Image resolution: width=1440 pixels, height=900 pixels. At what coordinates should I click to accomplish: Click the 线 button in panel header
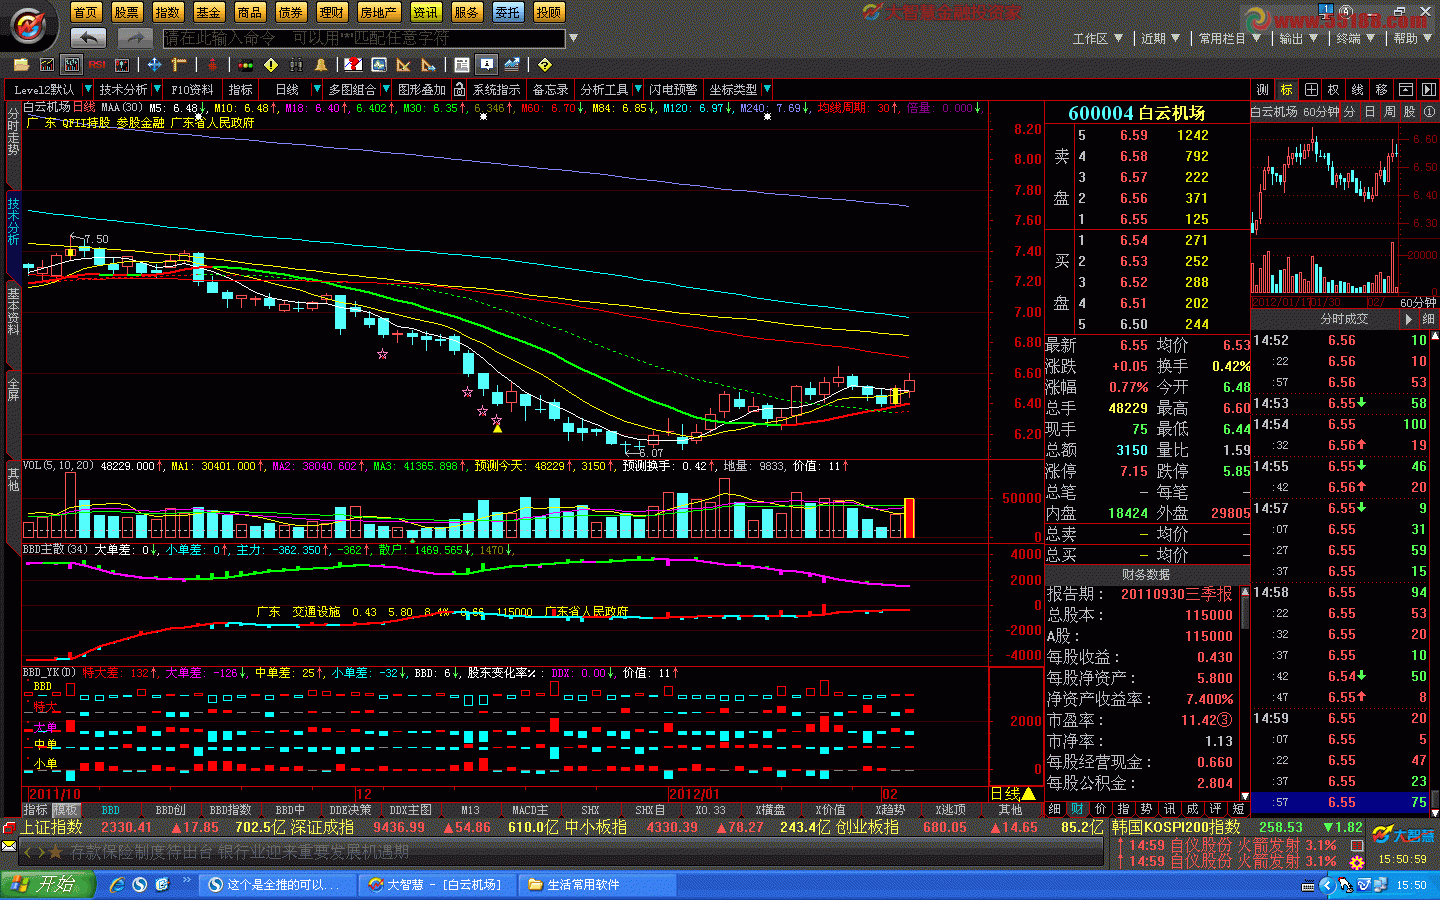[1357, 89]
